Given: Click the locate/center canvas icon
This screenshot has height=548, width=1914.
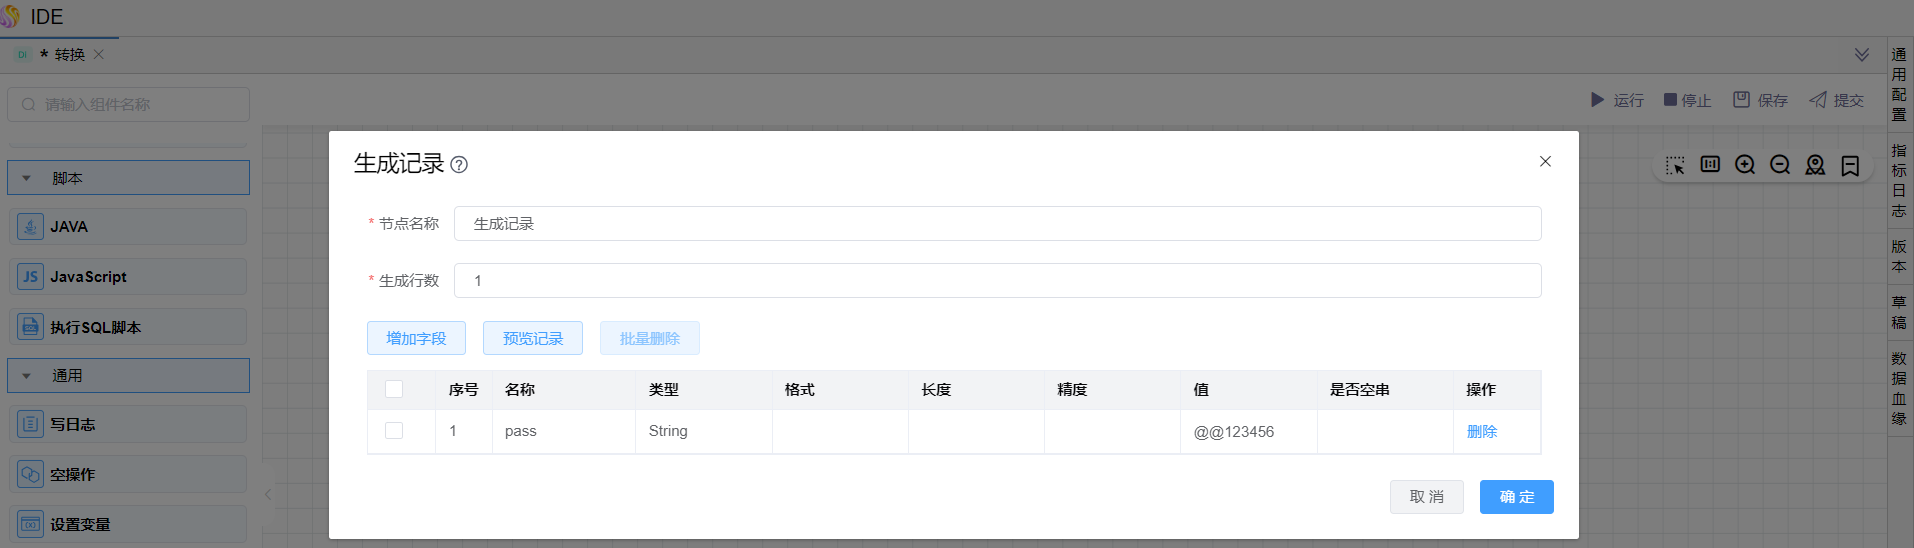Looking at the screenshot, I should [1815, 165].
